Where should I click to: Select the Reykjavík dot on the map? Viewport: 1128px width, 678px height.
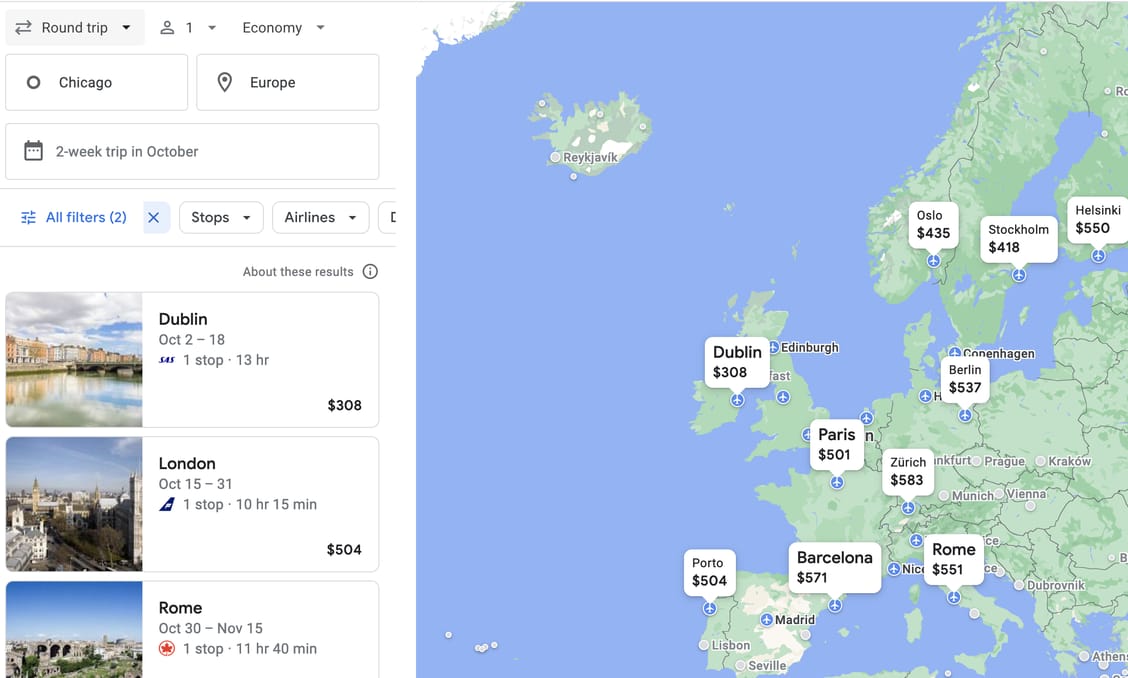coord(555,158)
